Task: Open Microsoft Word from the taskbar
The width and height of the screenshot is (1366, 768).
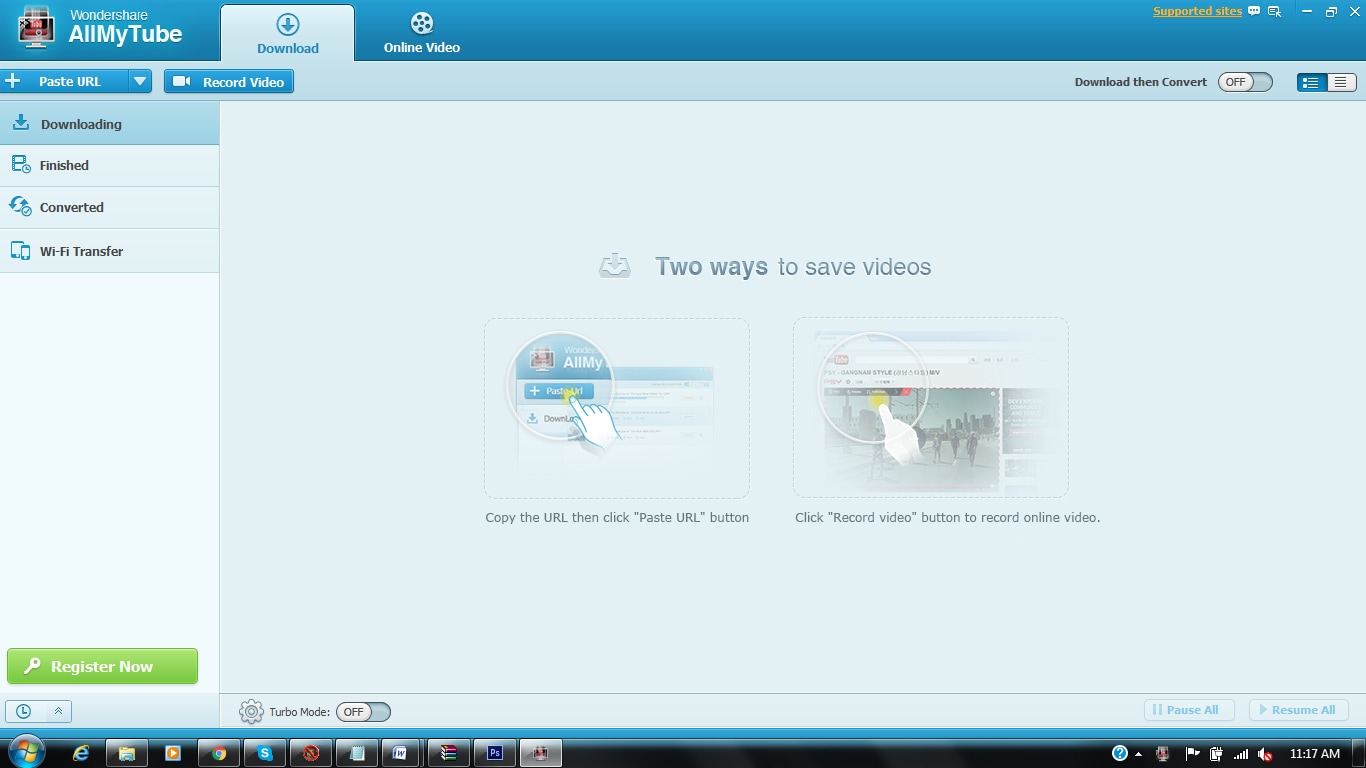Action: 401,753
